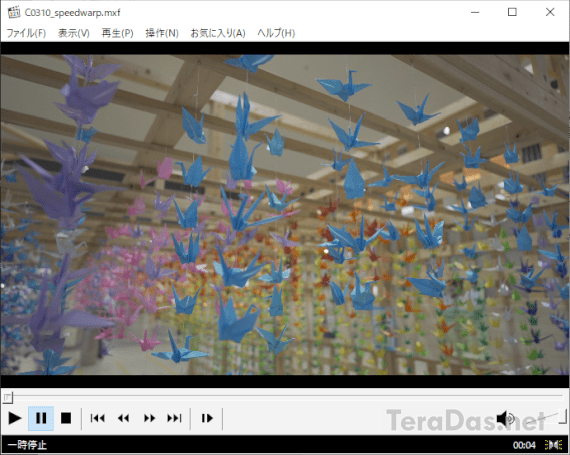
Task: Click the Play button
Action: point(15,418)
